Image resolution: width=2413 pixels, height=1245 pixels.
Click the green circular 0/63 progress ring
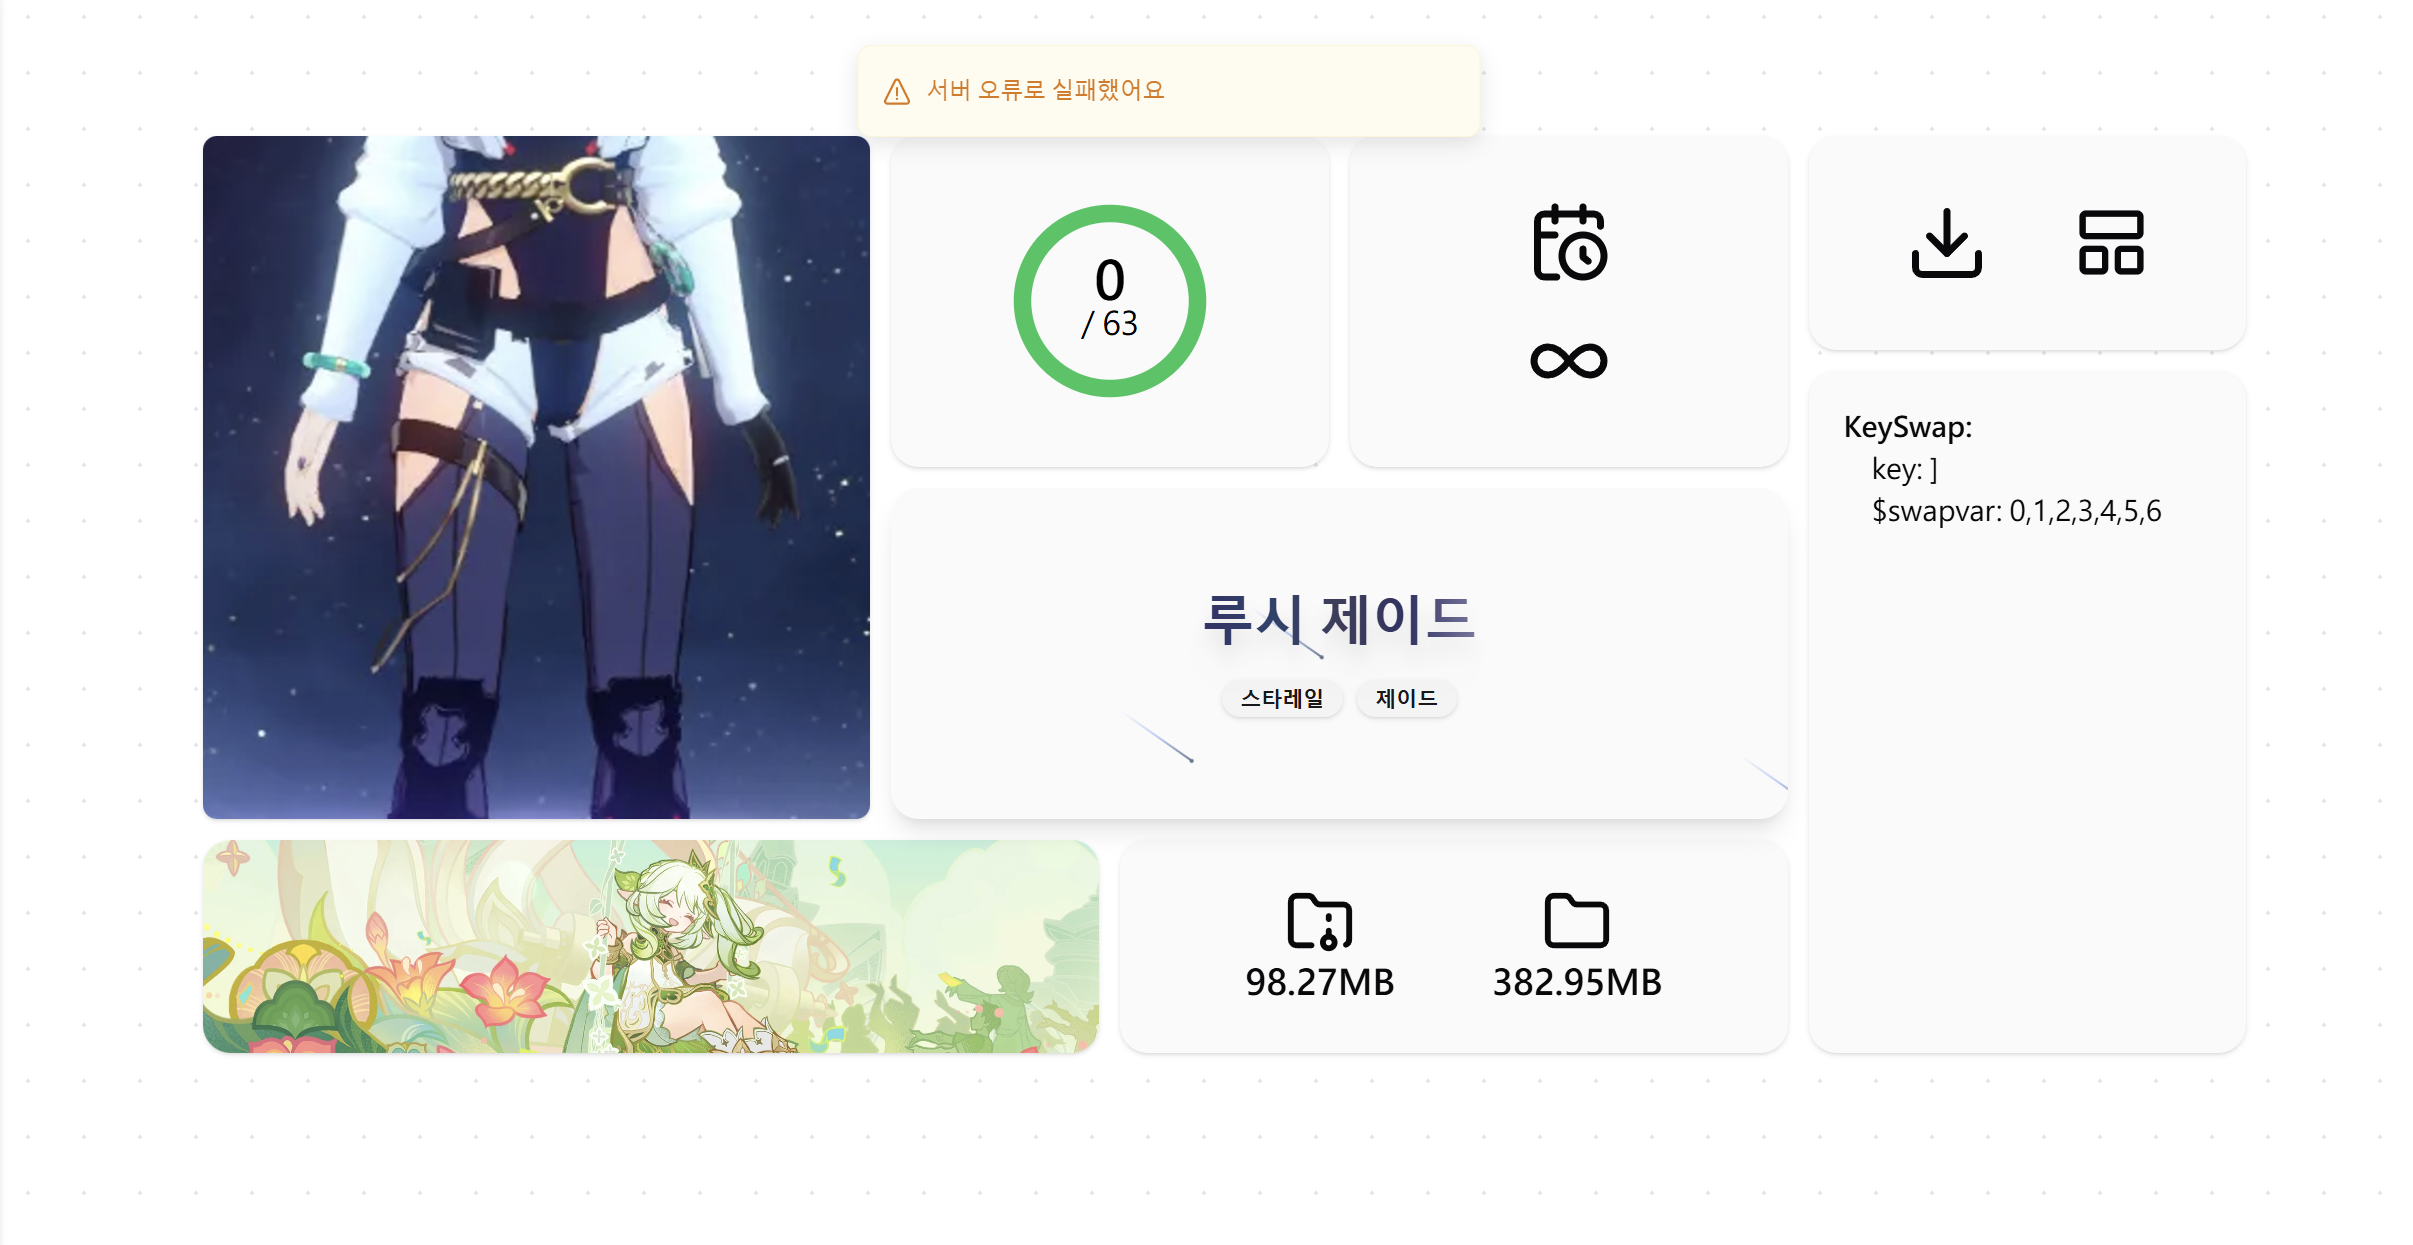1110,301
